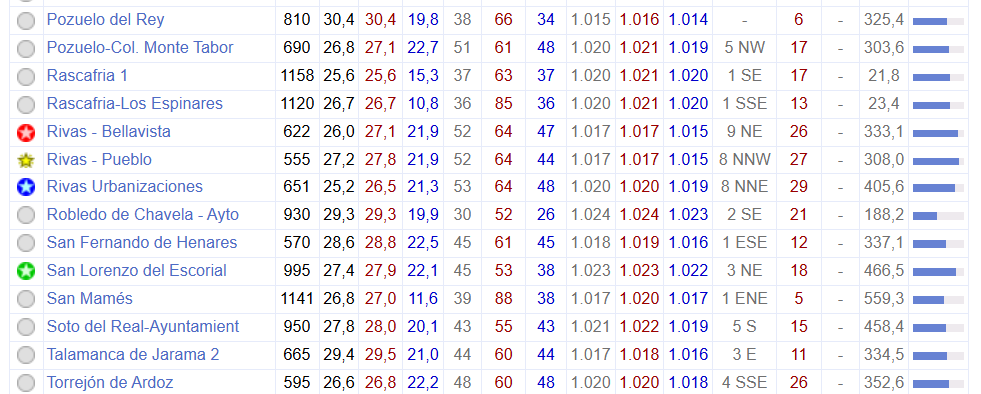Visit the Rivas Urbanizaciones station page

[x=125, y=186]
